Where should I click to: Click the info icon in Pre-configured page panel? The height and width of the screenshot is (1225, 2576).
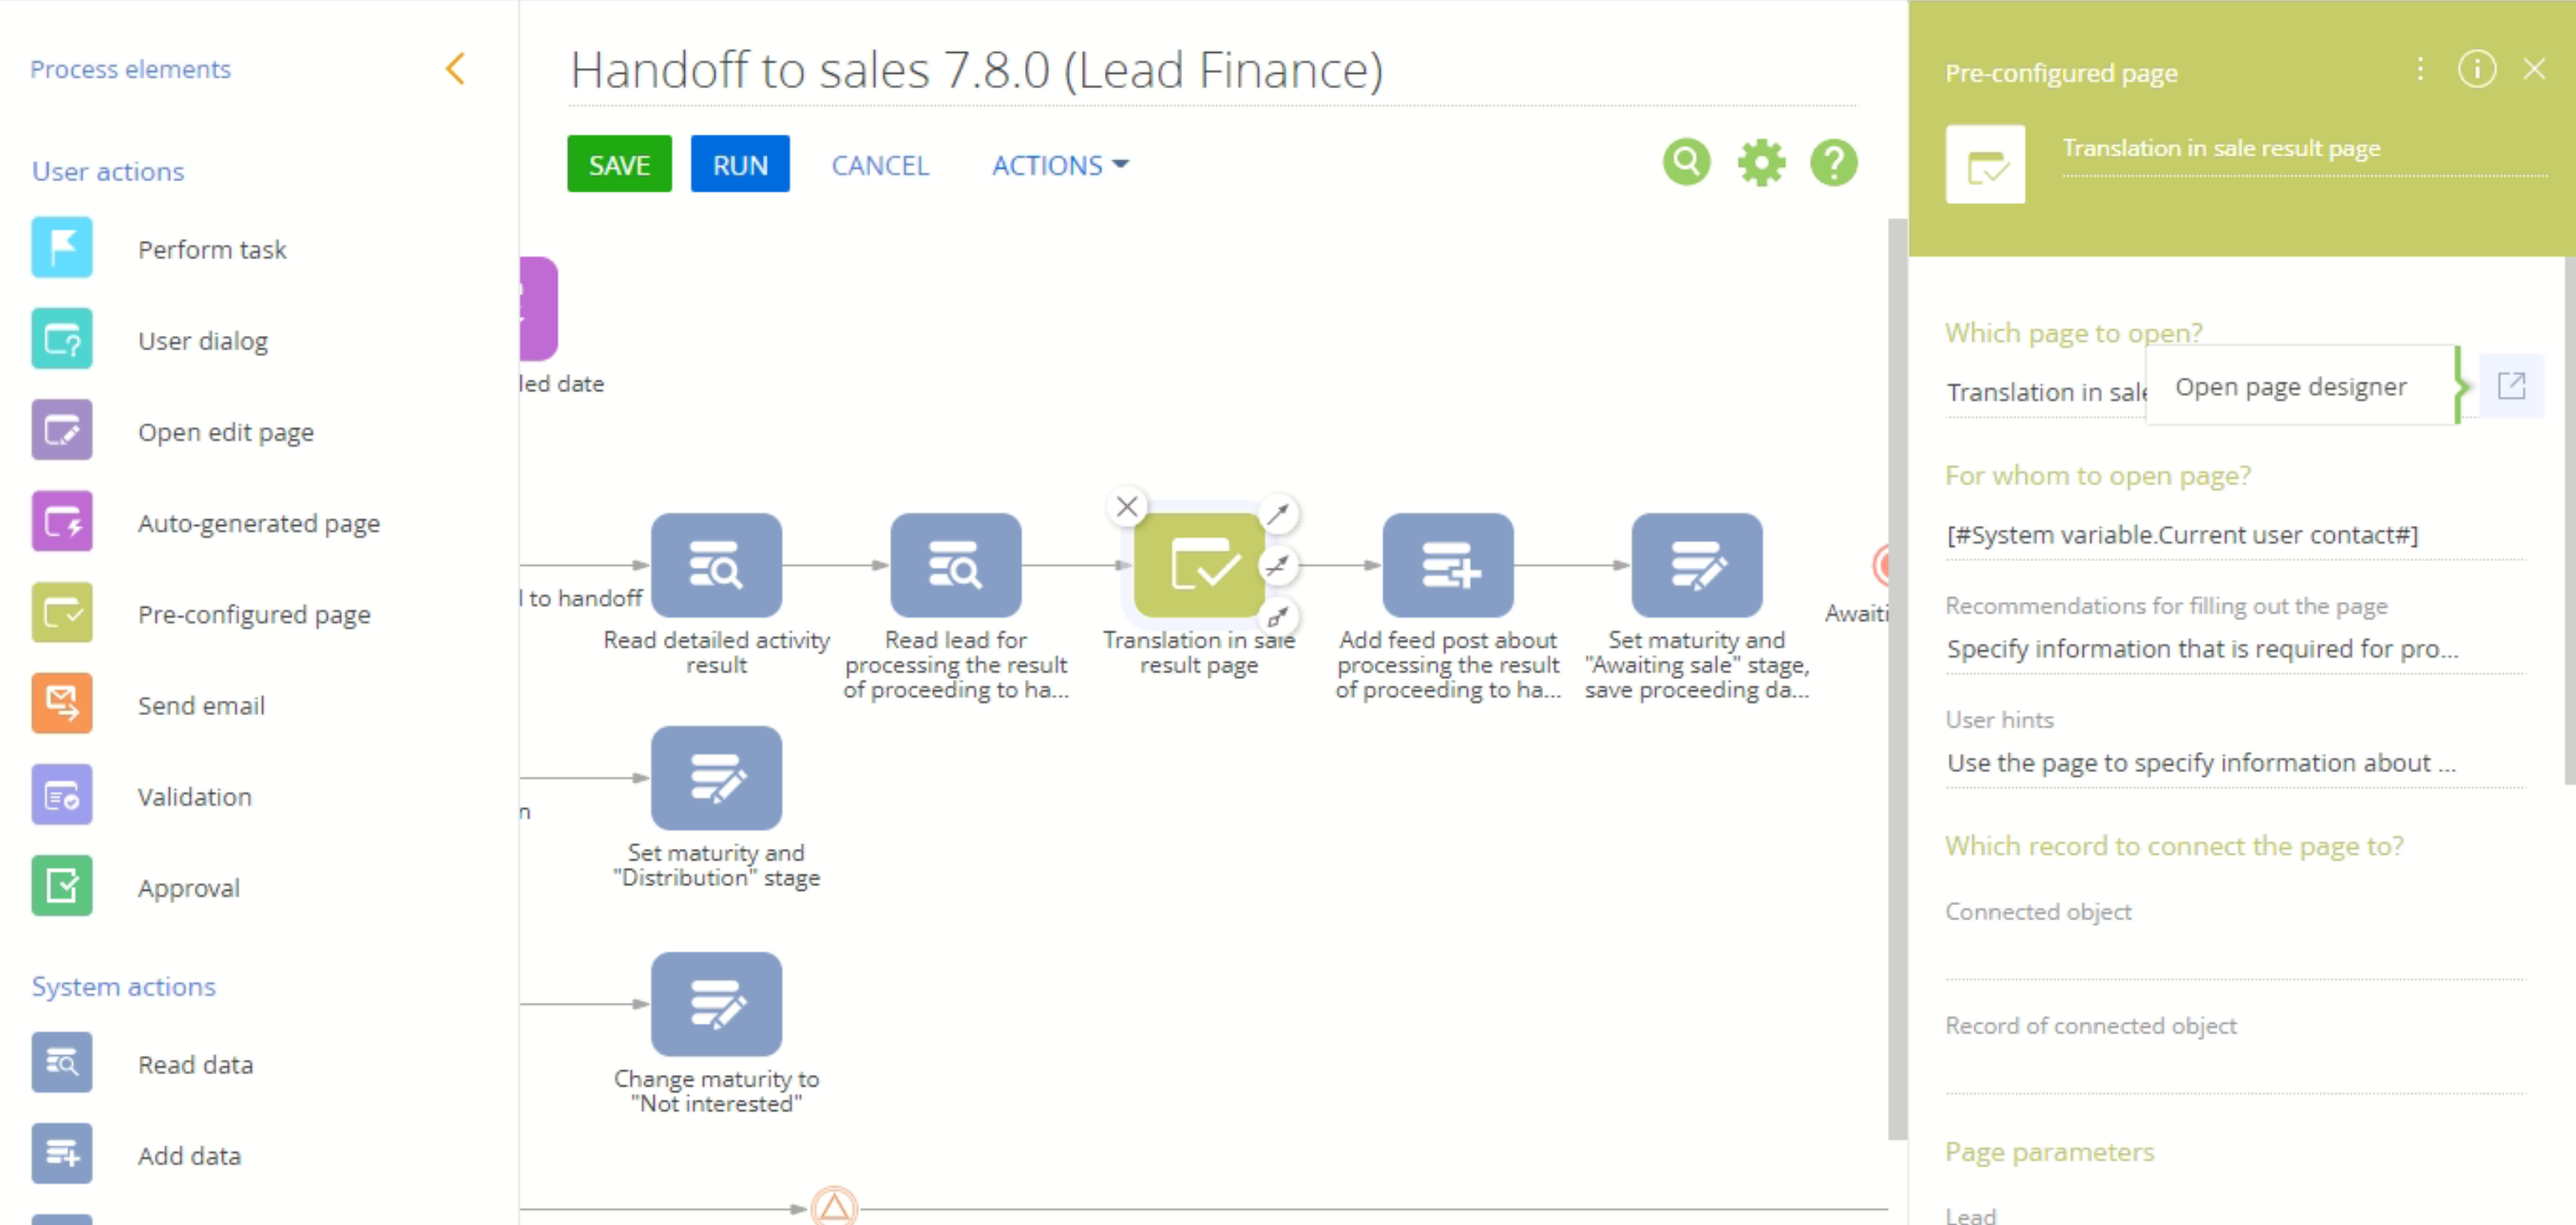pos(2476,69)
